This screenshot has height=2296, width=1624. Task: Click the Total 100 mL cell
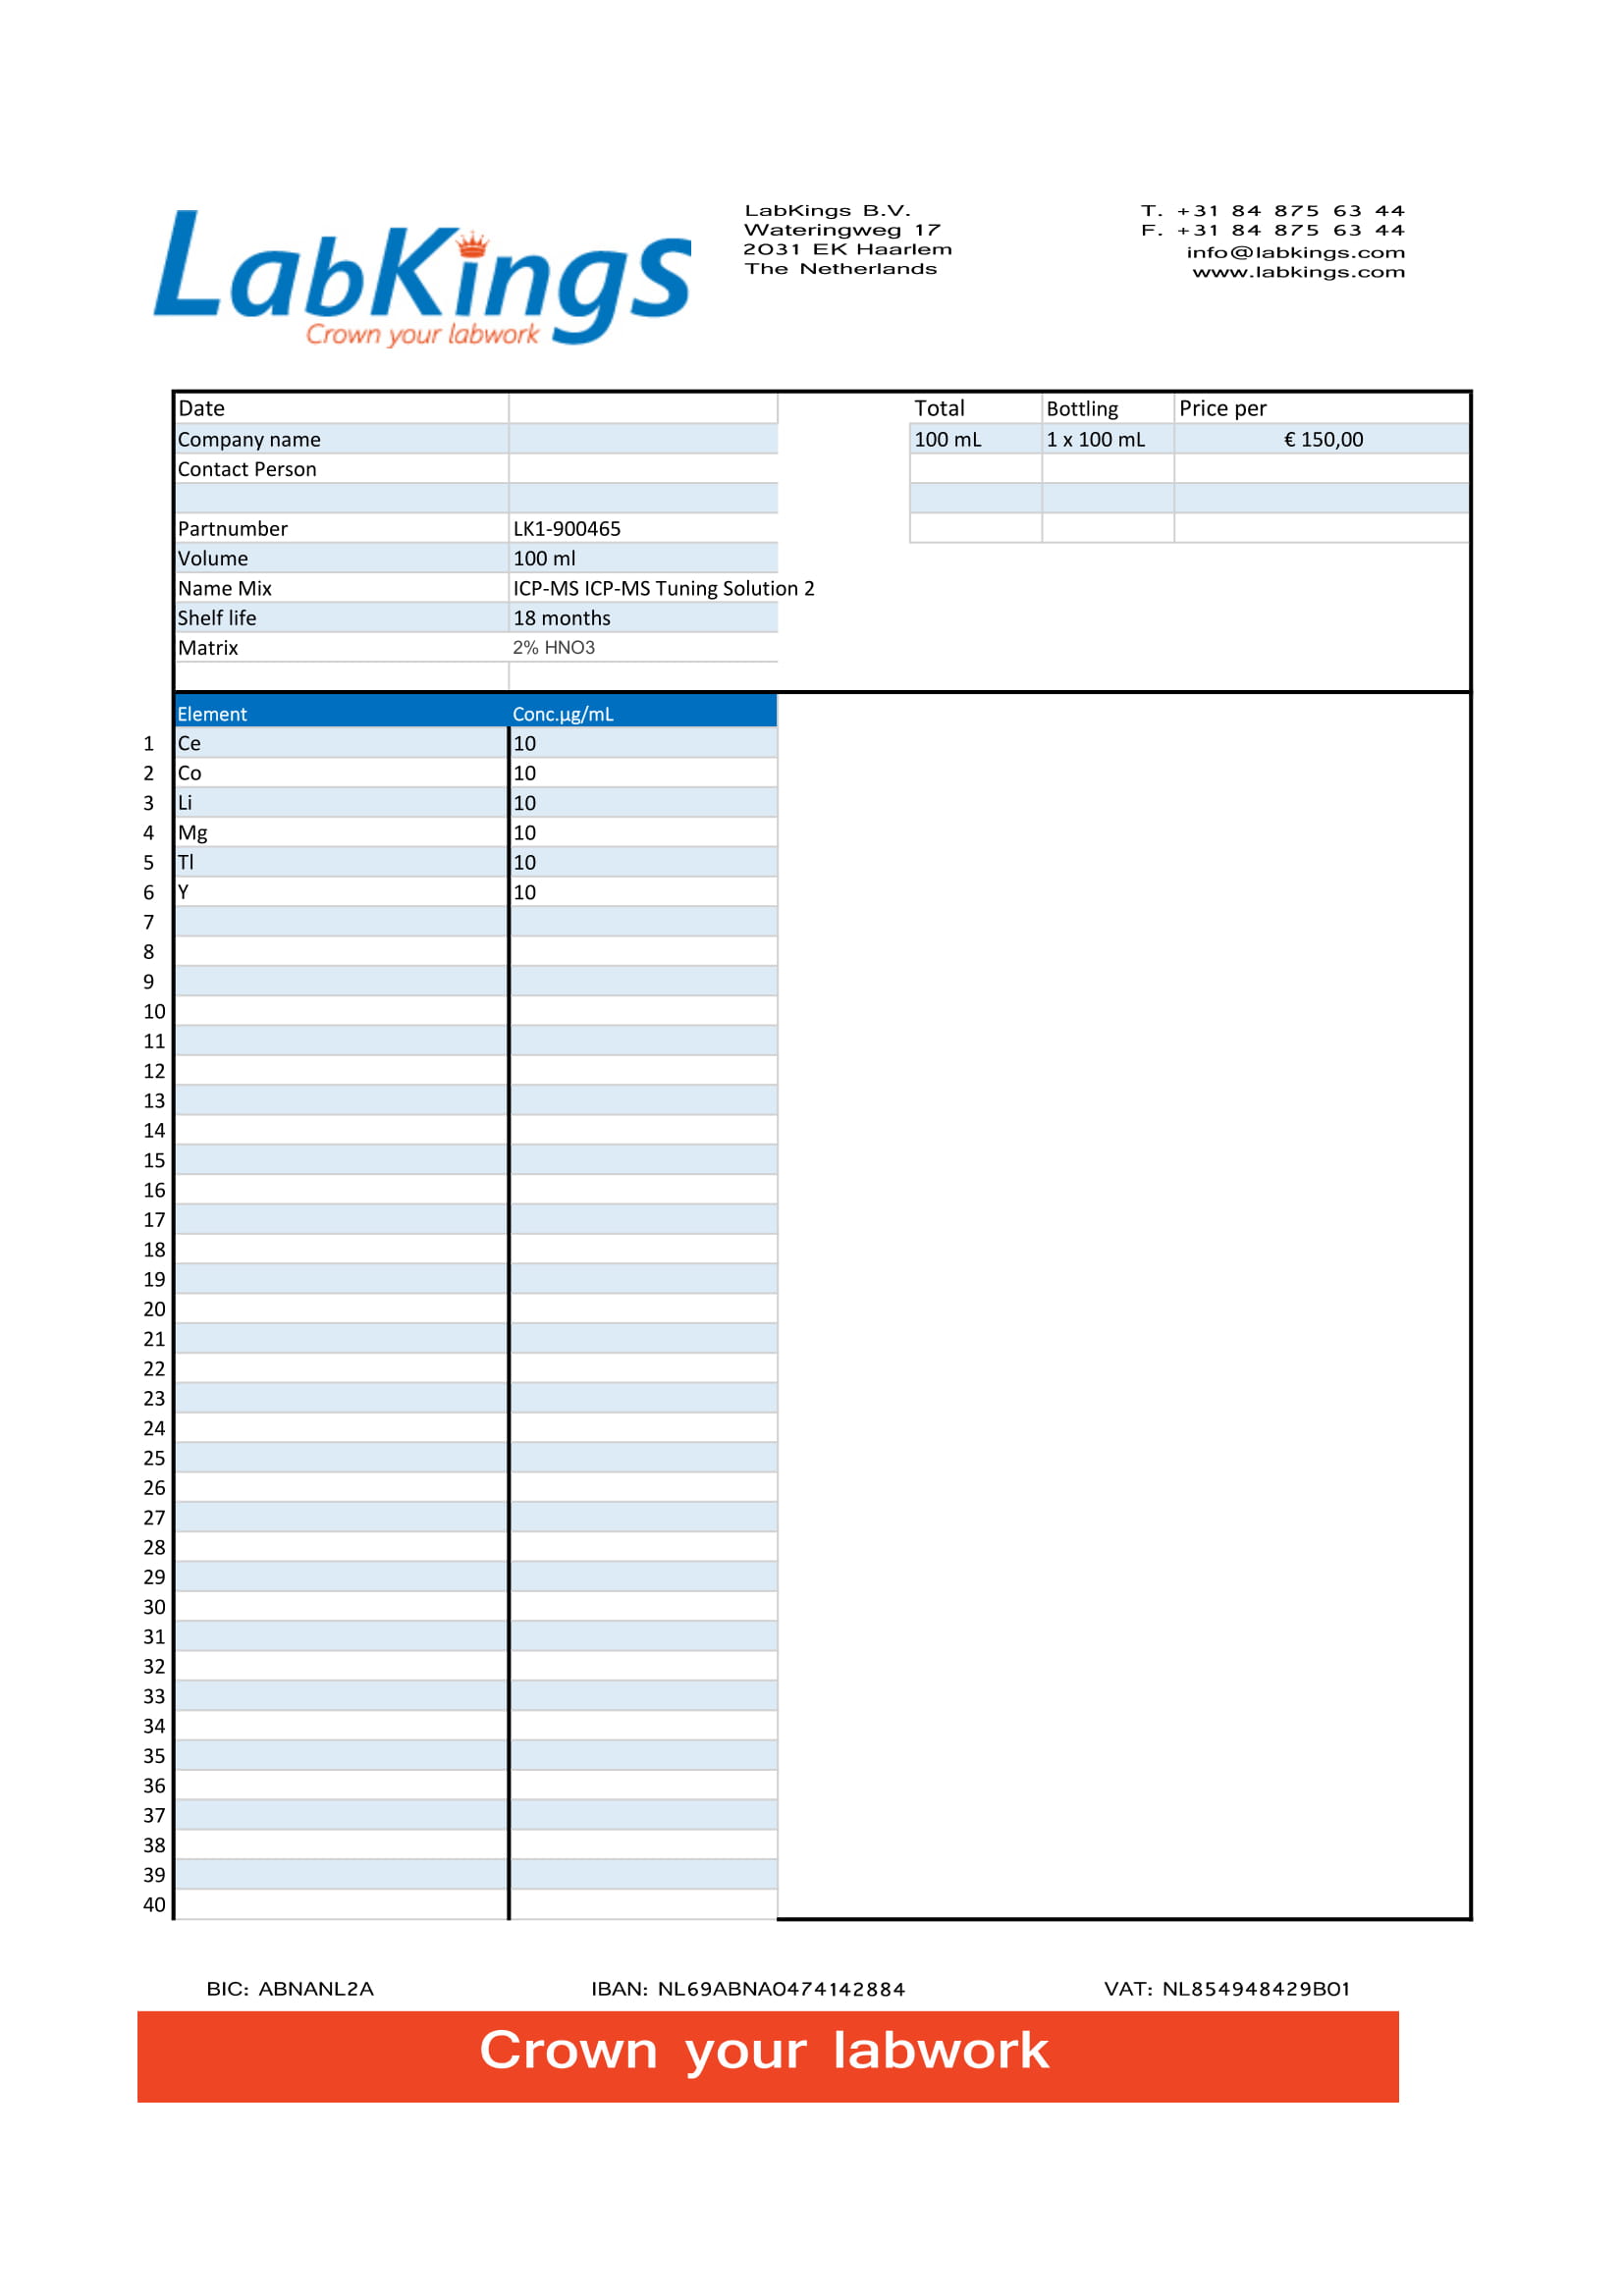click(976, 439)
